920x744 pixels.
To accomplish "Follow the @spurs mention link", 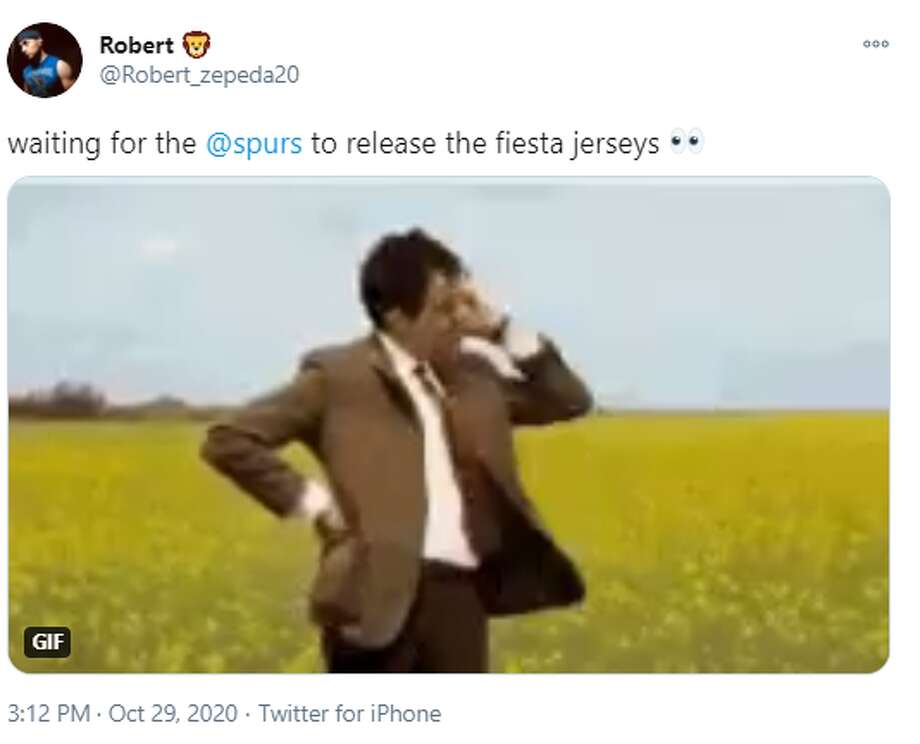I will (x=254, y=144).
